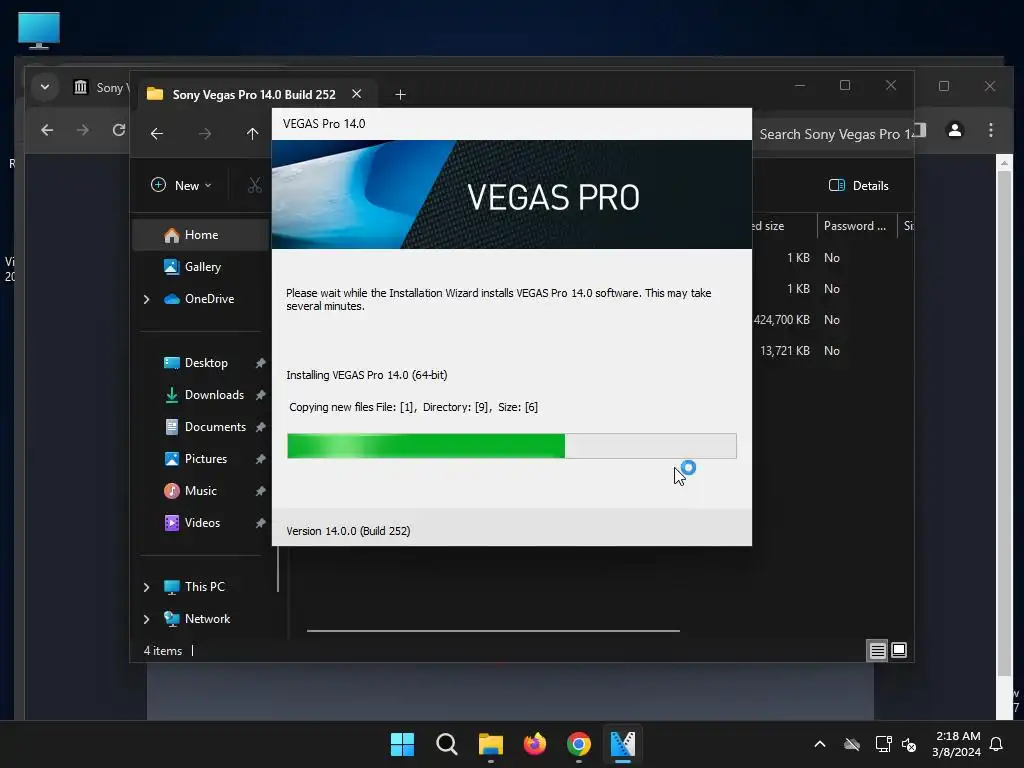Switch to large thumbnails view layout

899,650
